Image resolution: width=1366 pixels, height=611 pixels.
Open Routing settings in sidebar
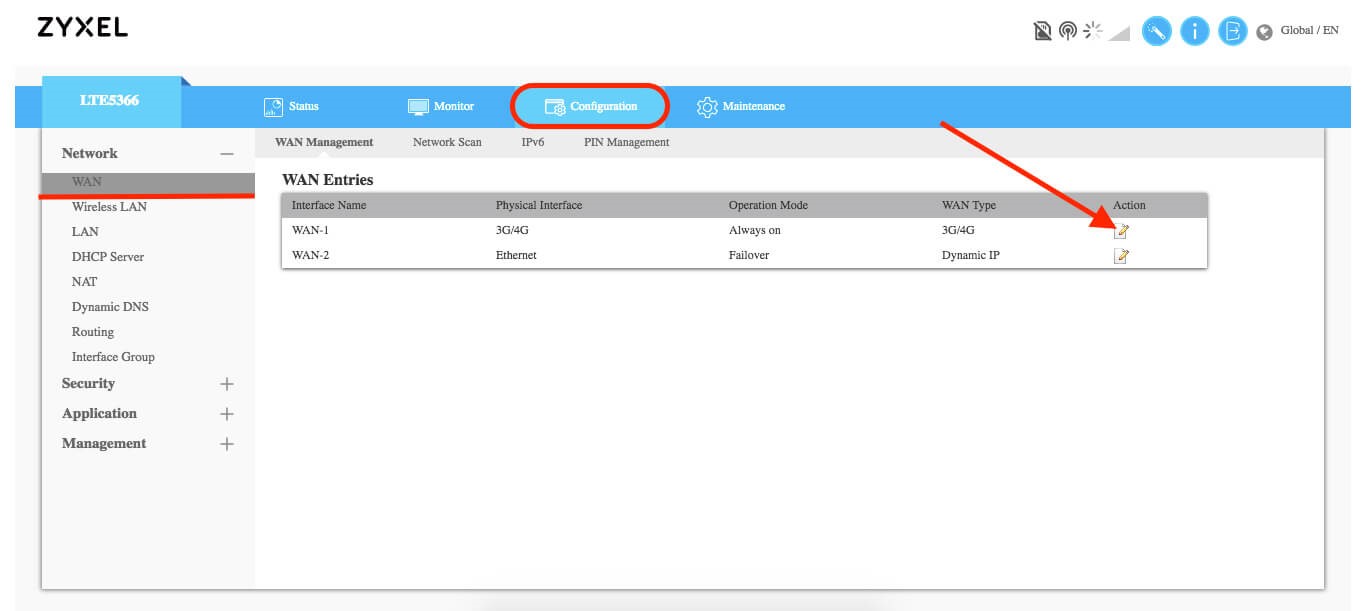tap(93, 332)
